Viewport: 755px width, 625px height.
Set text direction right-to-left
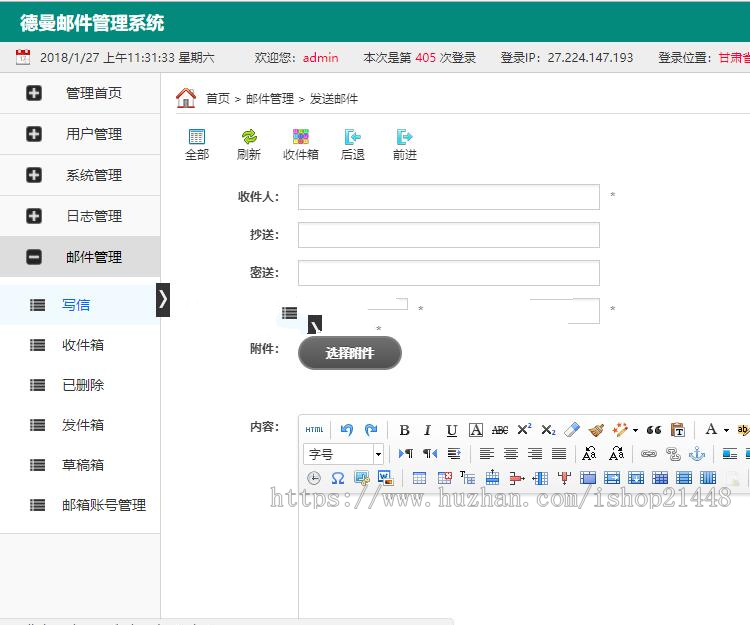(x=430, y=454)
